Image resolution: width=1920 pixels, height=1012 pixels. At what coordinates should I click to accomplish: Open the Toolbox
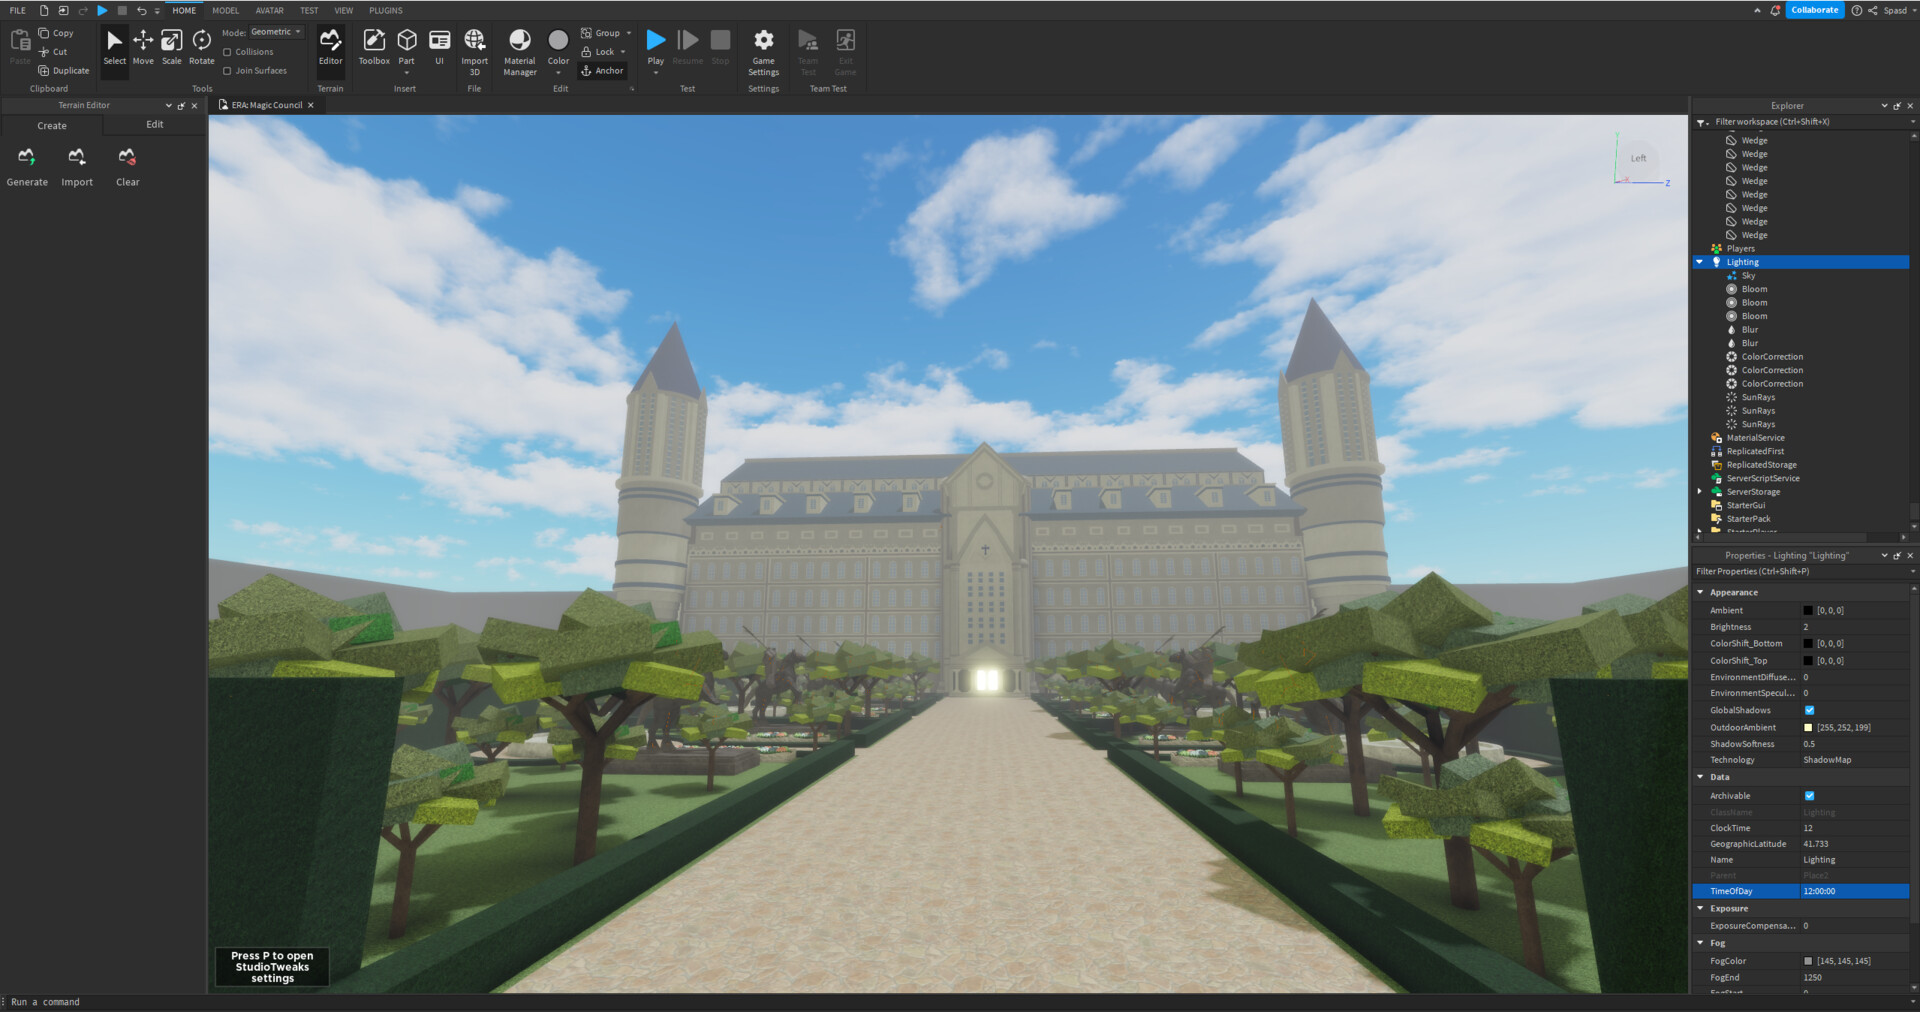coord(373,46)
